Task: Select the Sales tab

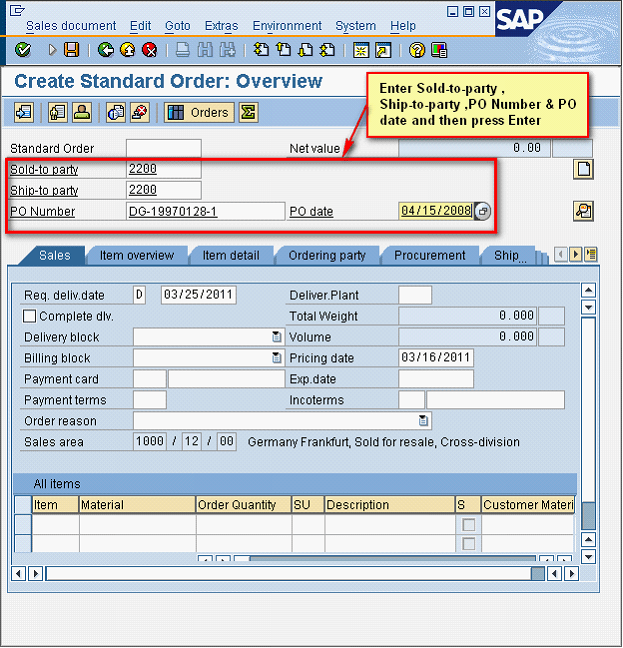Action: coord(55,255)
